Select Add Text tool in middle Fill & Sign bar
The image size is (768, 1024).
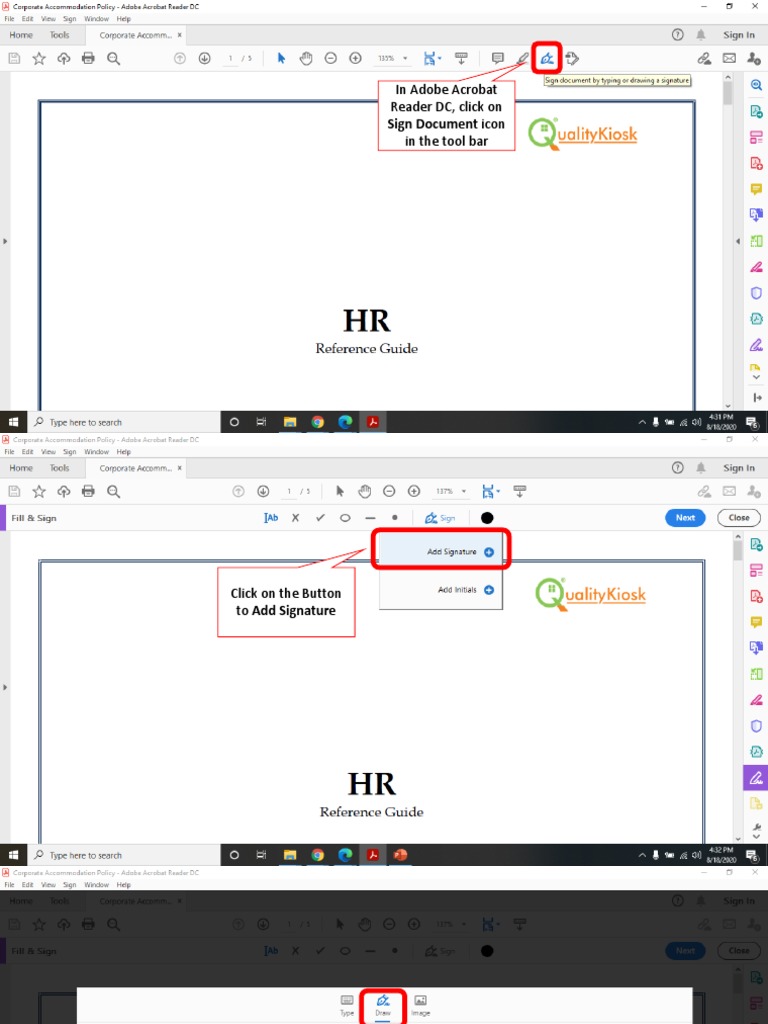click(x=270, y=518)
